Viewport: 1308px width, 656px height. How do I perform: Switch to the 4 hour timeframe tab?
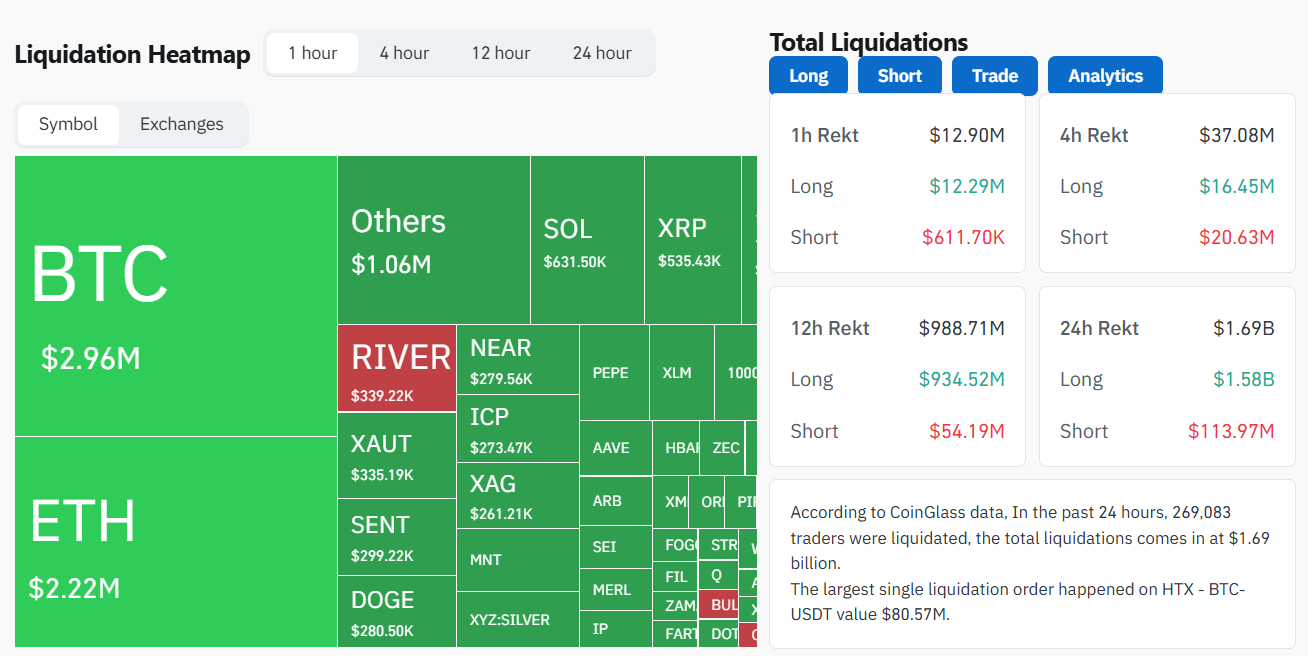[404, 53]
